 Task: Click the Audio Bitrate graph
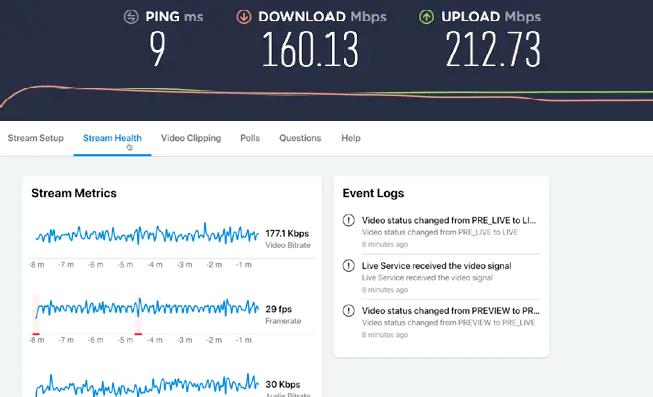pos(147,385)
